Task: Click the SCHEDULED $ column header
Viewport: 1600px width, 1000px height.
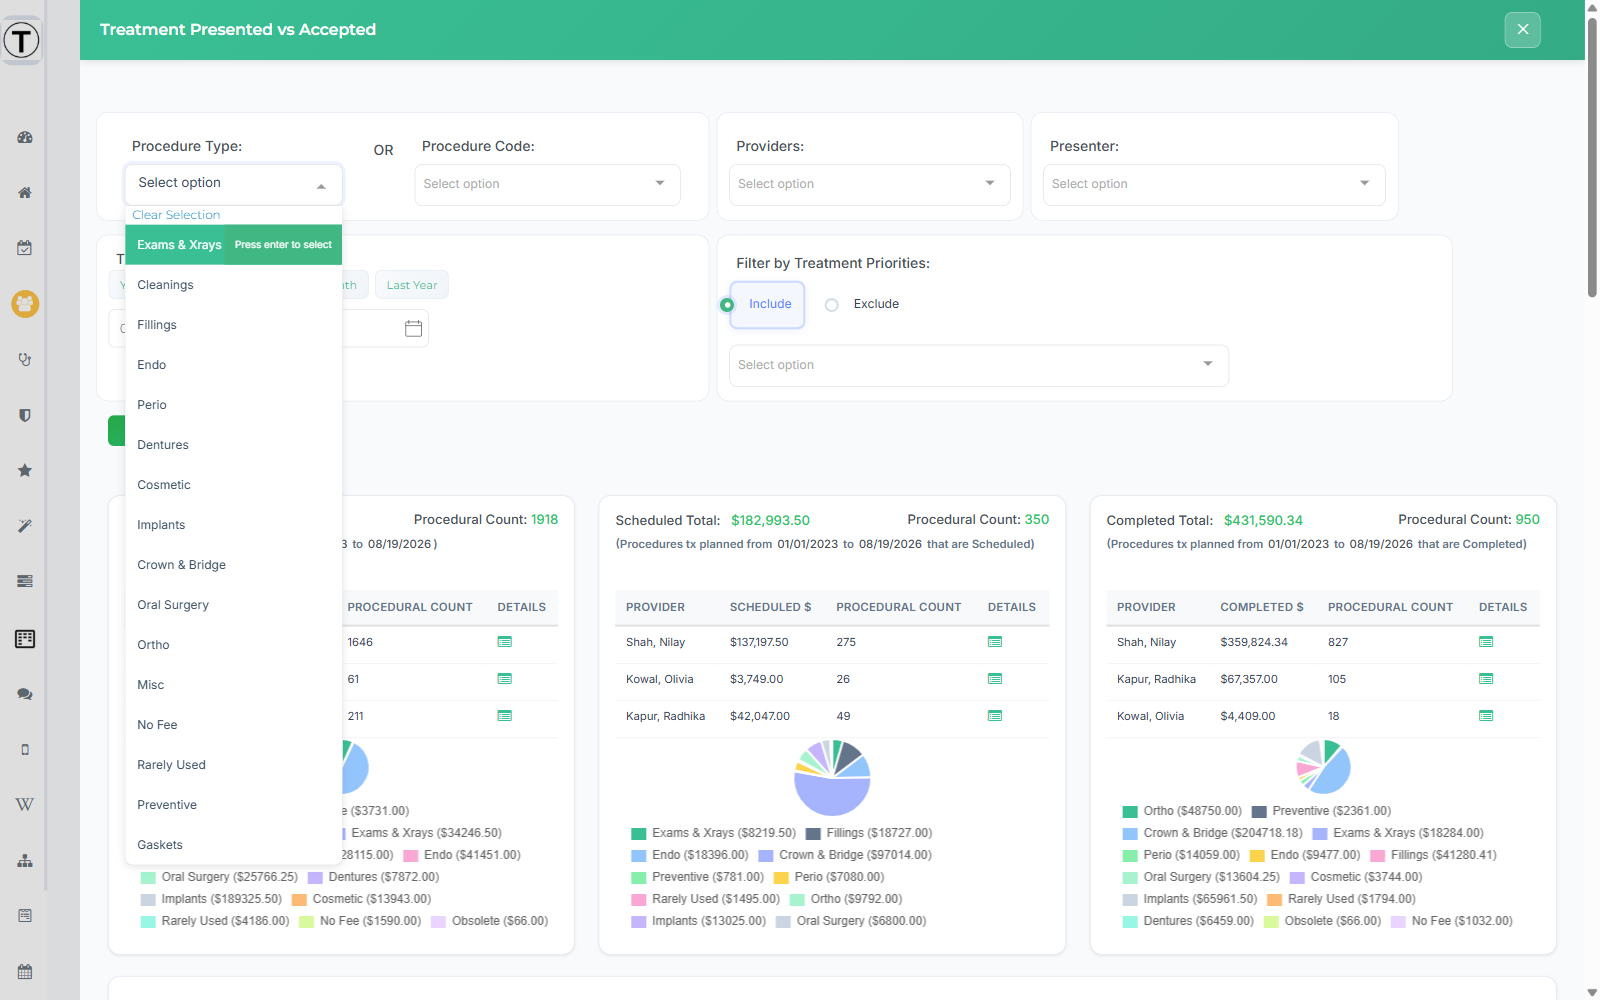Action: 770,607
